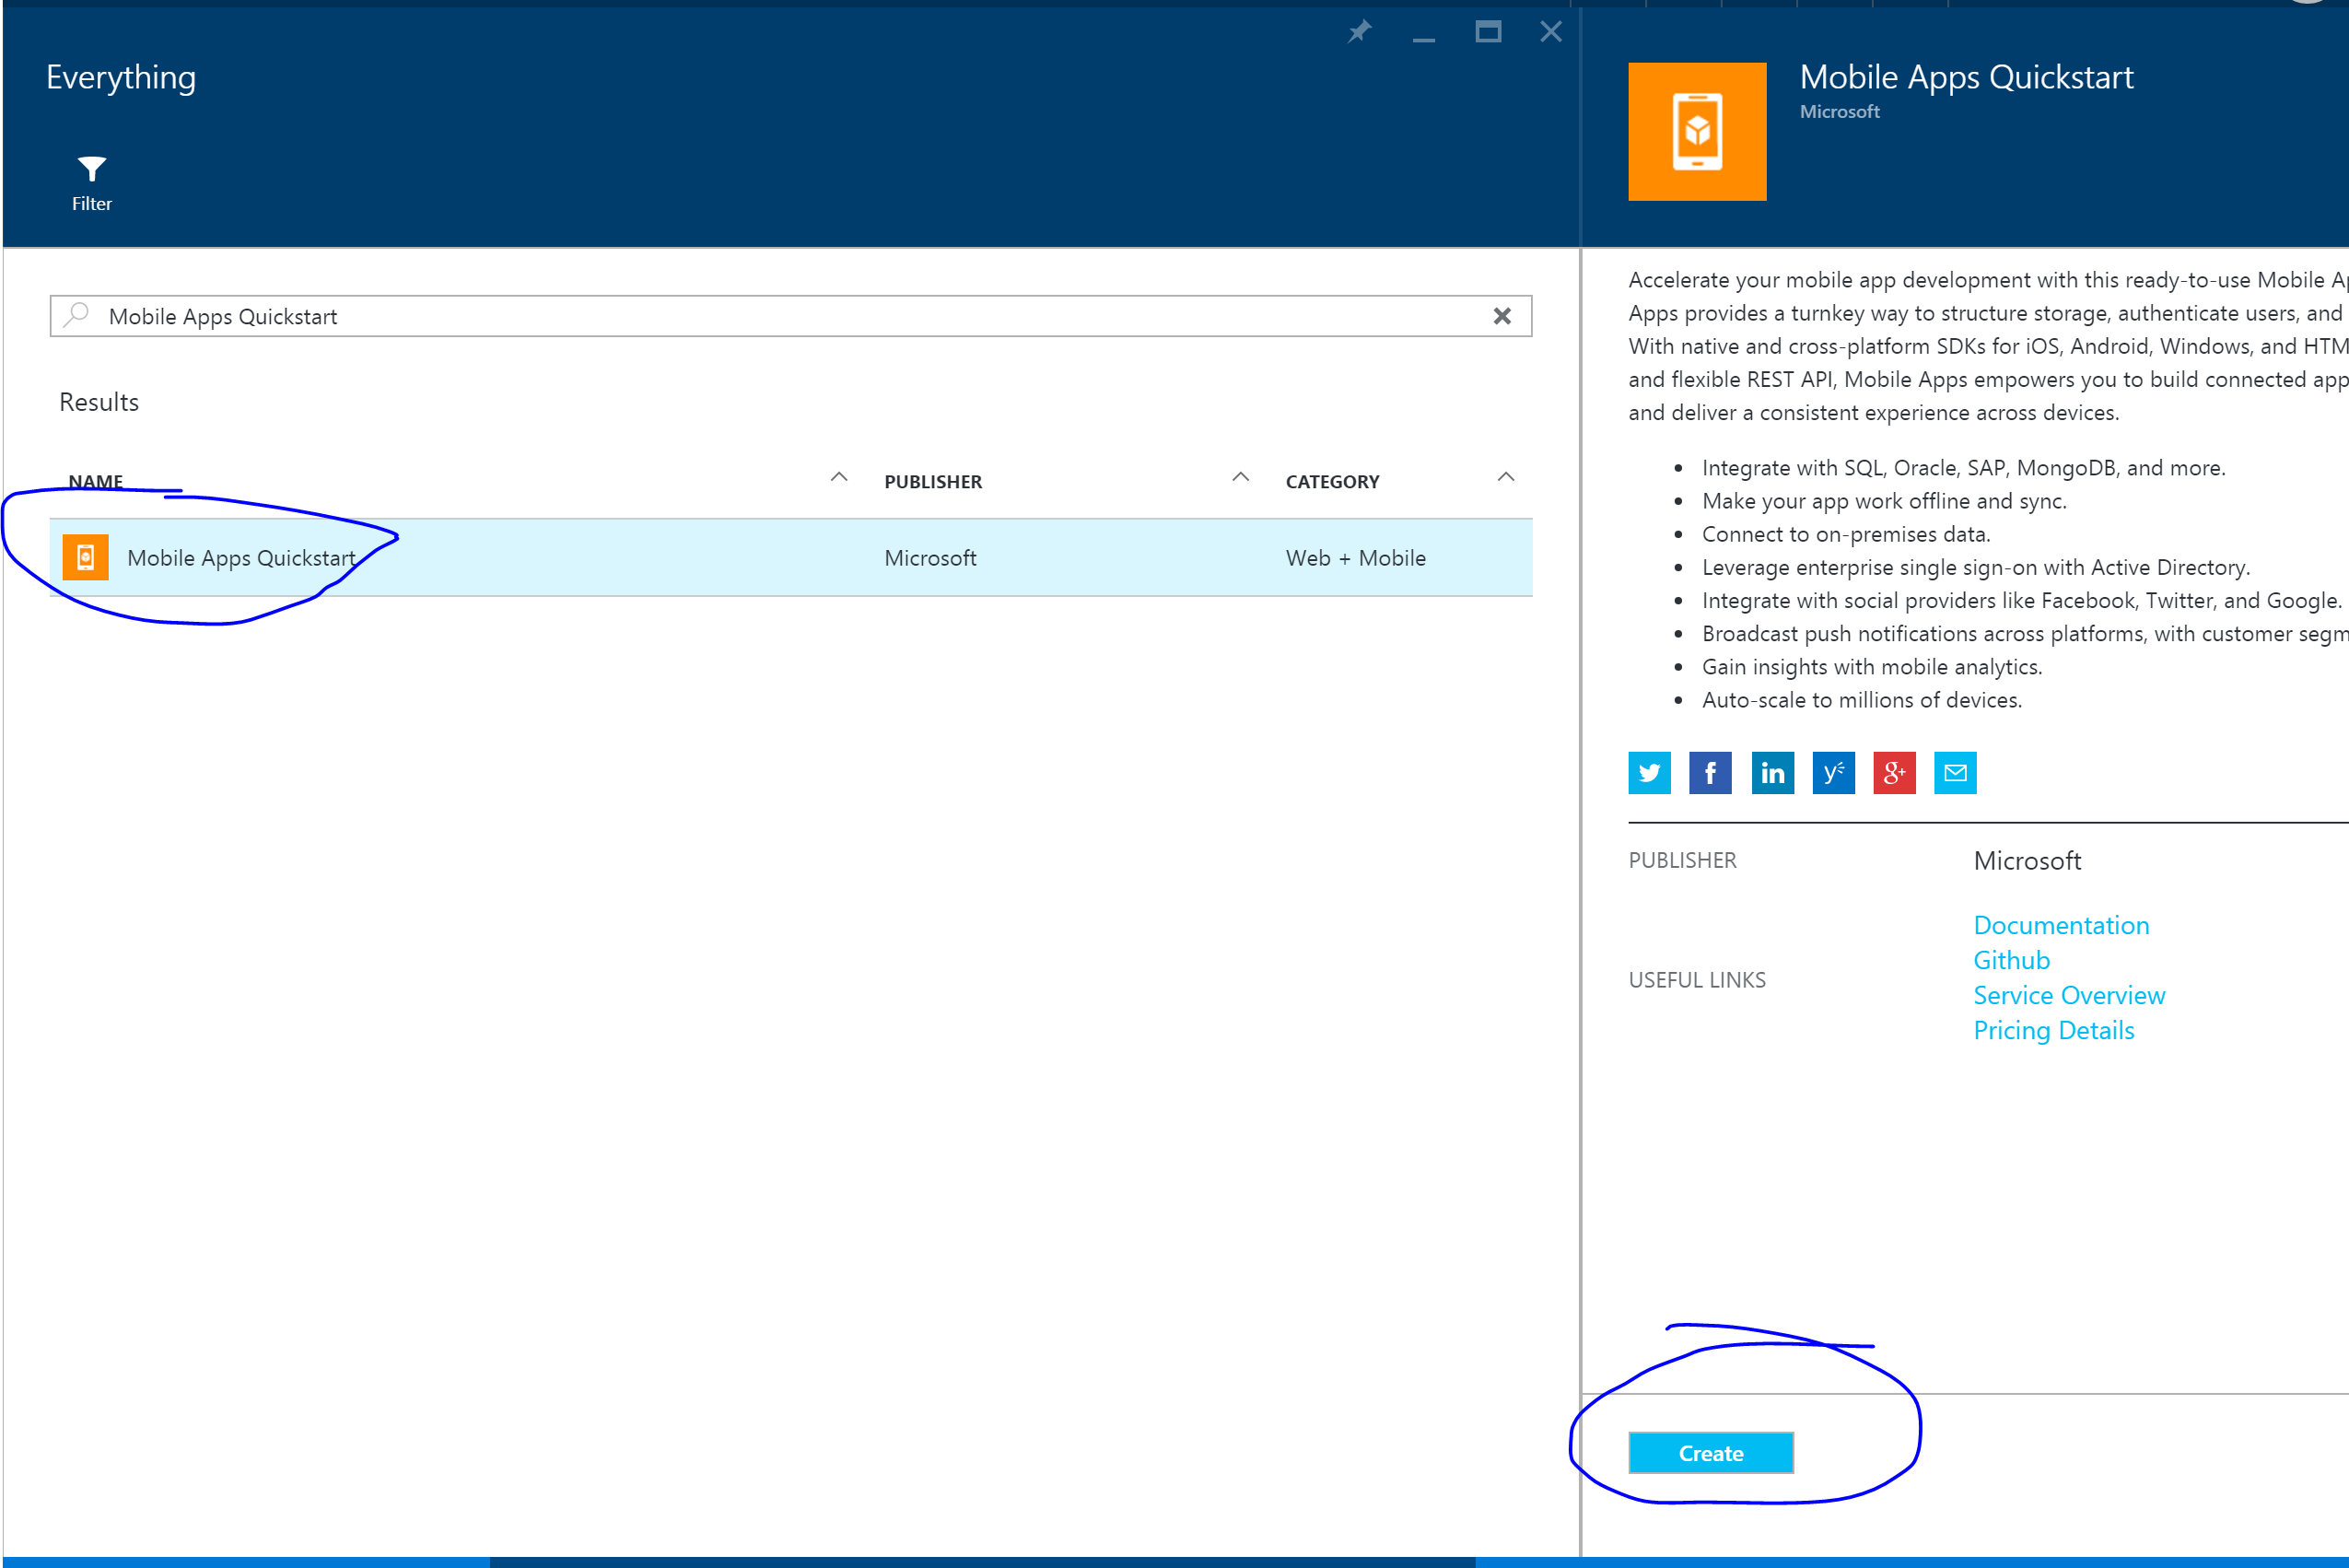
Task: Sort results by Name chevron
Action: click(x=839, y=478)
